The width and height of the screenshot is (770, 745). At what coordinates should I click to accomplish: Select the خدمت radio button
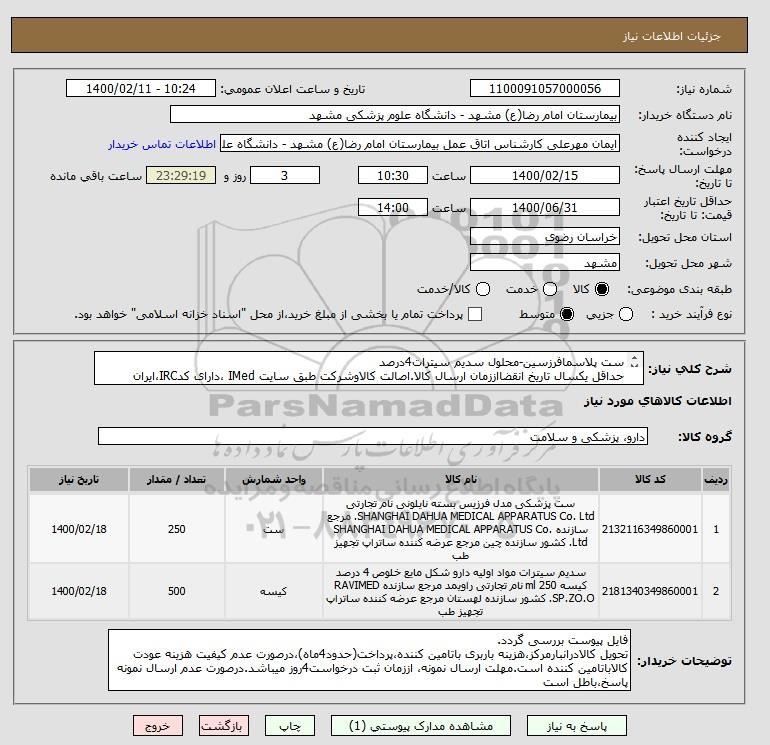[550, 289]
